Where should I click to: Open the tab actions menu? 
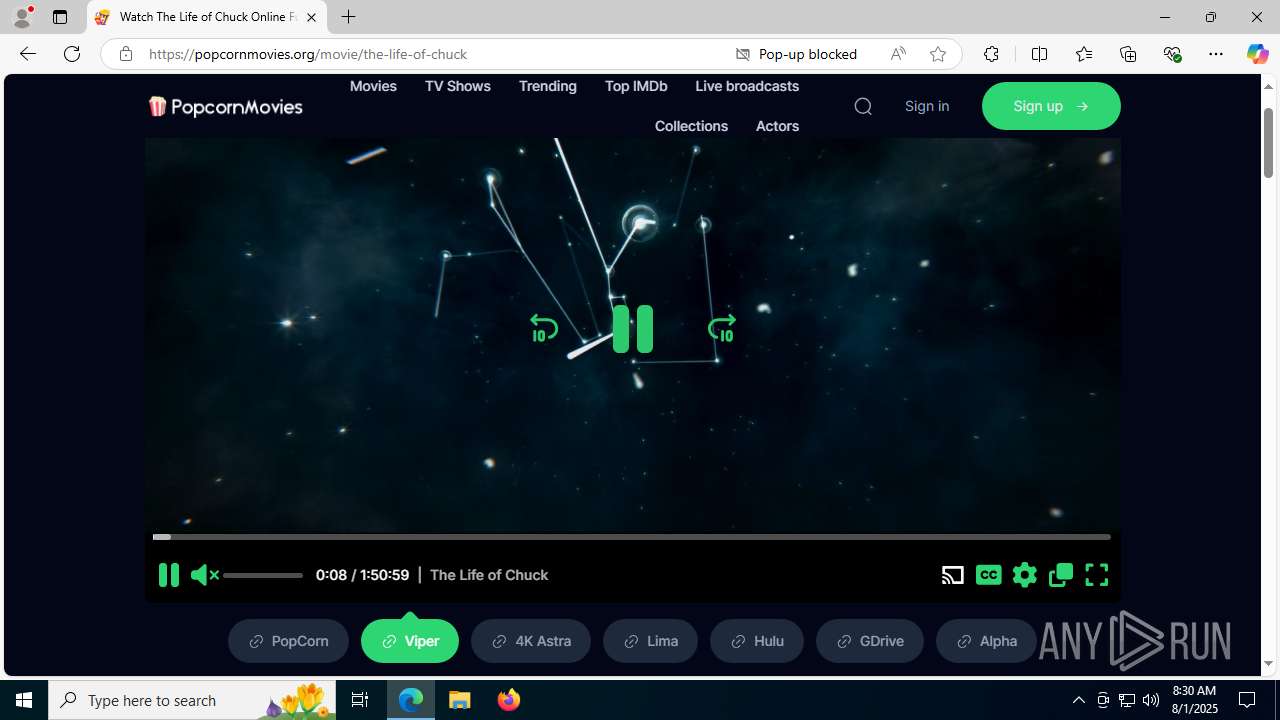[60, 17]
